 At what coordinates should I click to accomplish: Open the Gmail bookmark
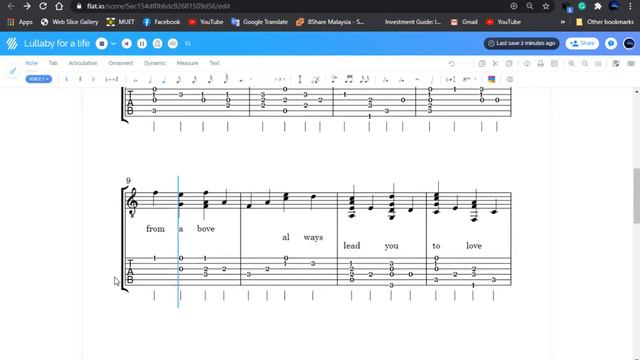coord(464,22)
